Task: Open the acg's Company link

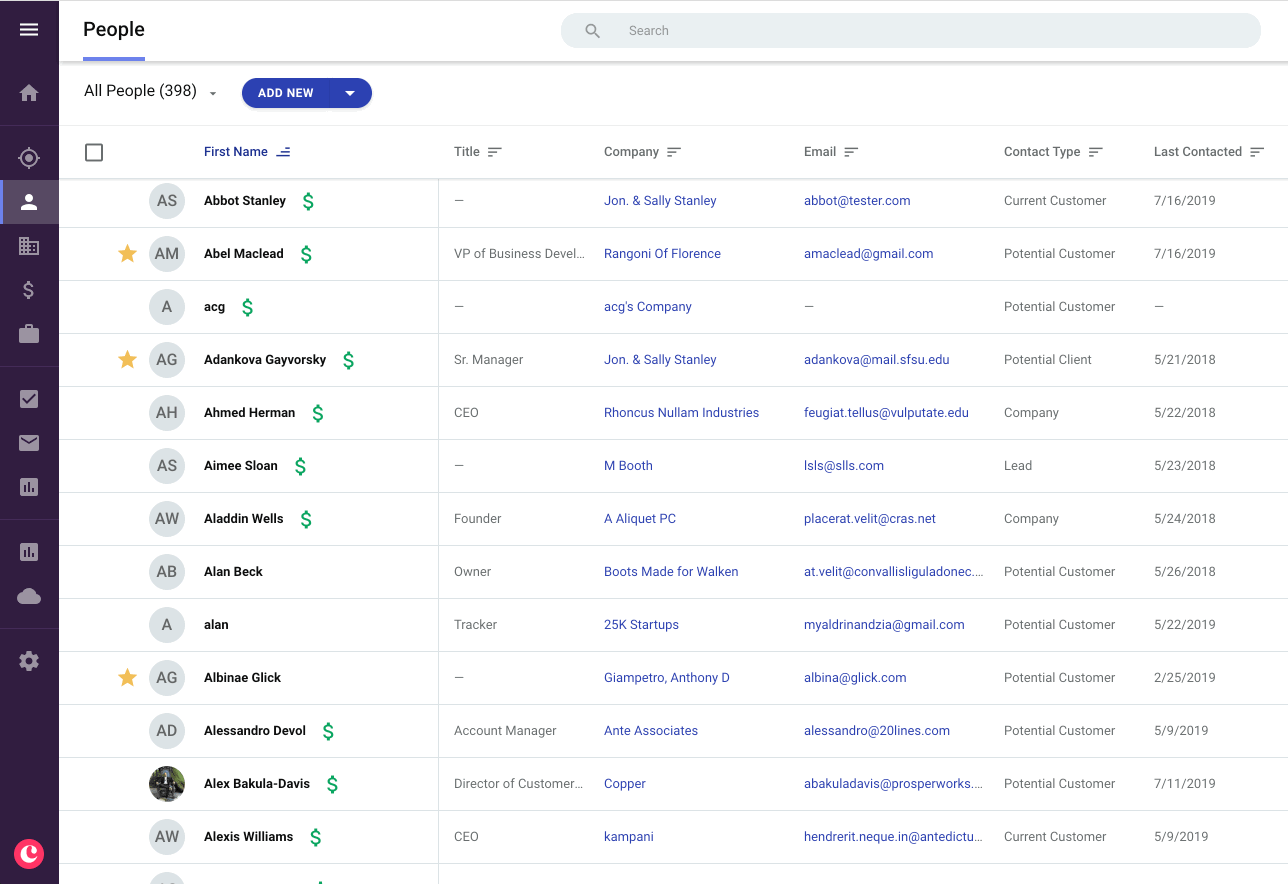Action: 648,307
